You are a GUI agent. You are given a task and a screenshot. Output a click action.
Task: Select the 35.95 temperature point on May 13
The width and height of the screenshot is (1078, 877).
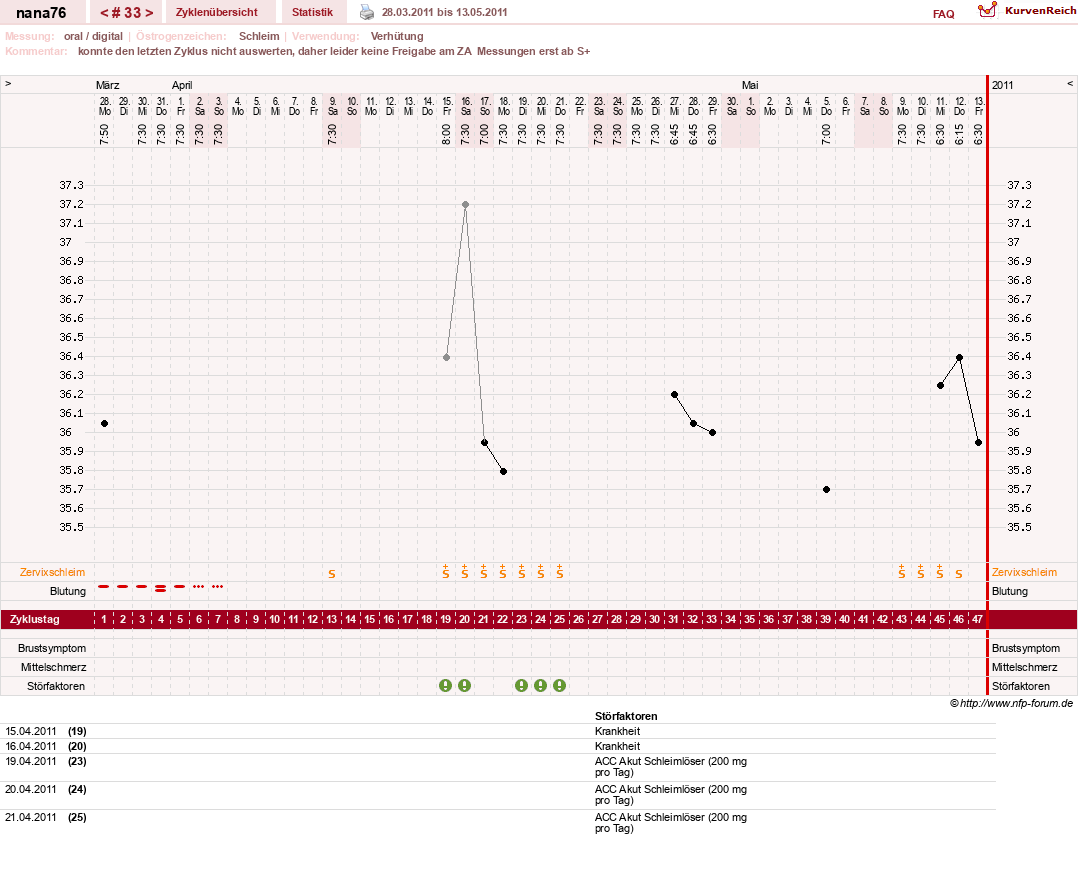point(978,443)
